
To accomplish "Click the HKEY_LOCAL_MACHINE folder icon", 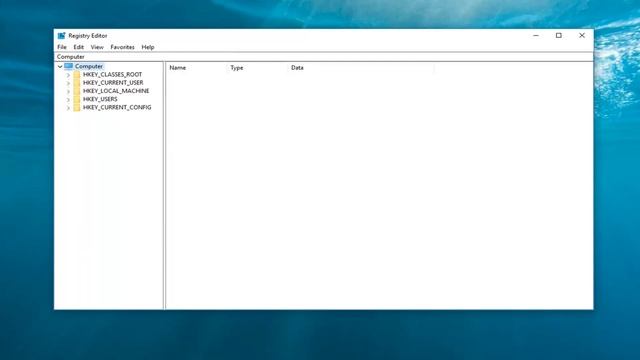I will tap(77, 91).
